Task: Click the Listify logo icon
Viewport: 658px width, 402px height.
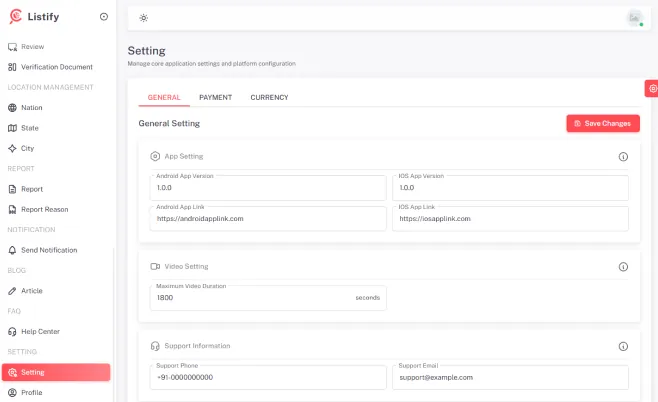Action: 16,16
